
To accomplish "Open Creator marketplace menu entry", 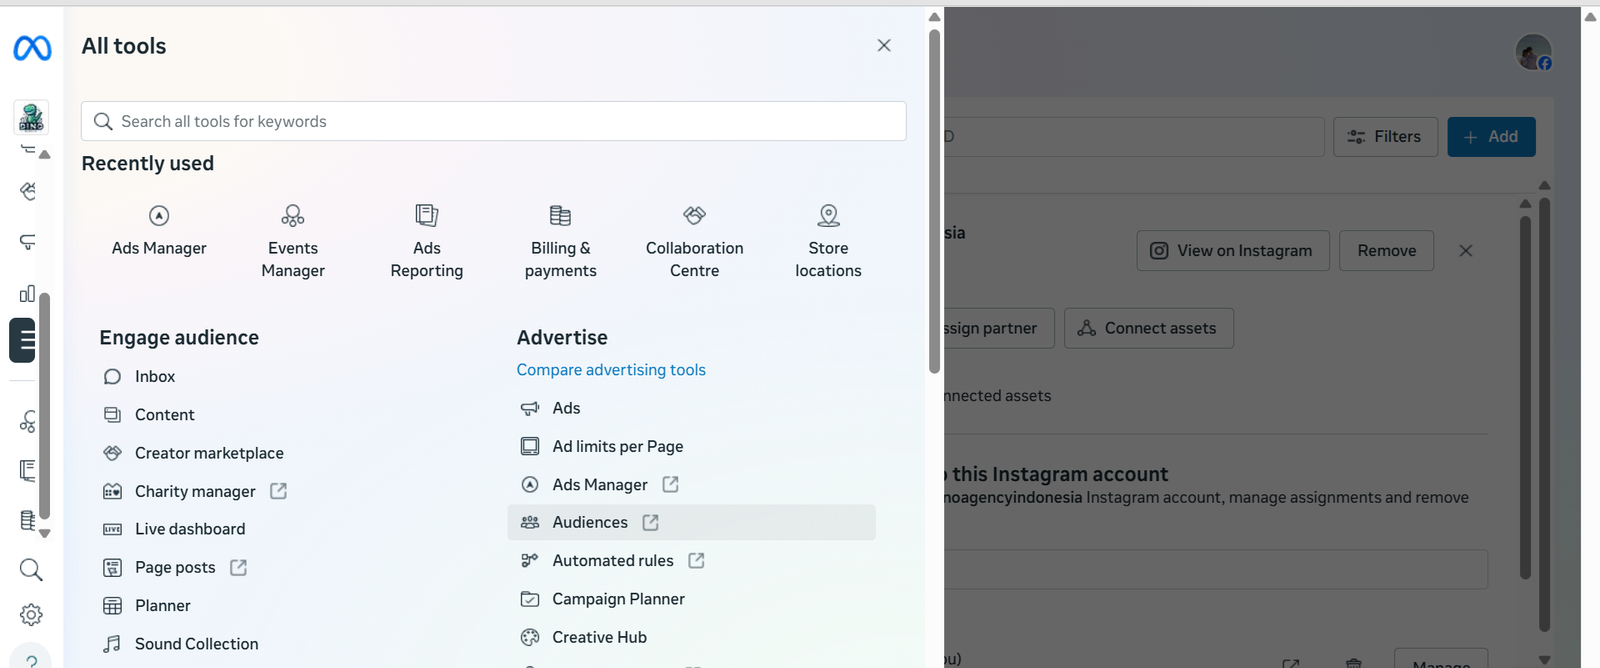I will [x=209, y=453].
